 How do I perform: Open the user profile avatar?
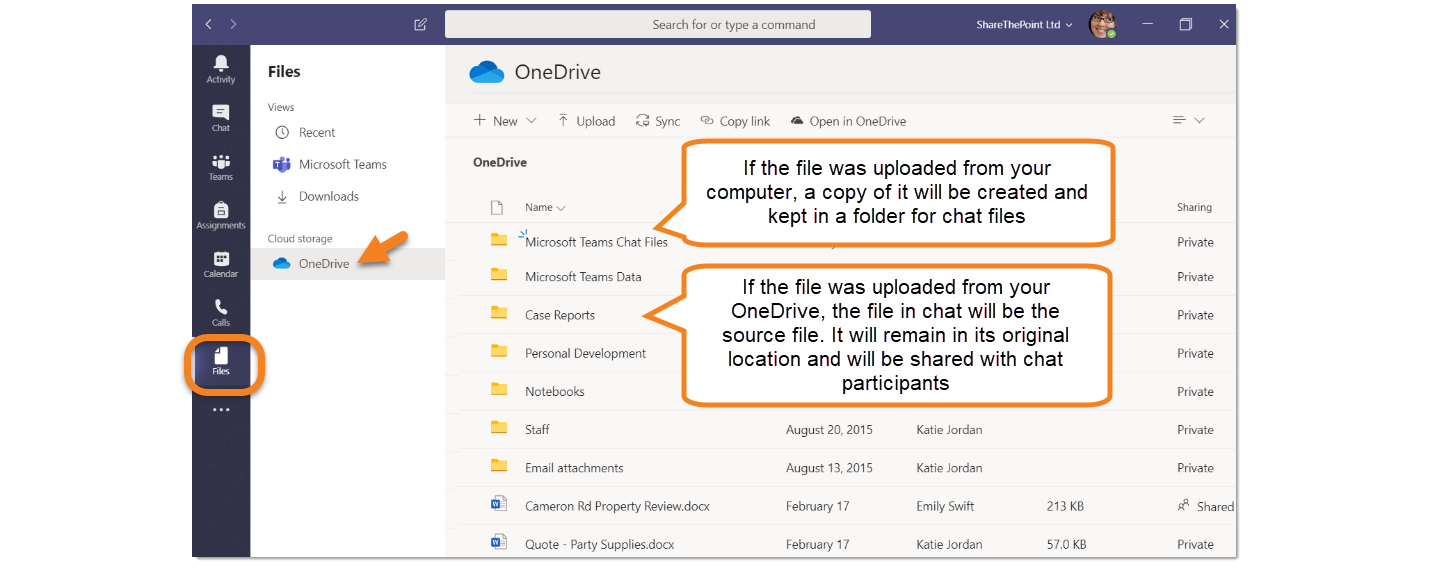pyautogui.click(x=1102, y=24)
